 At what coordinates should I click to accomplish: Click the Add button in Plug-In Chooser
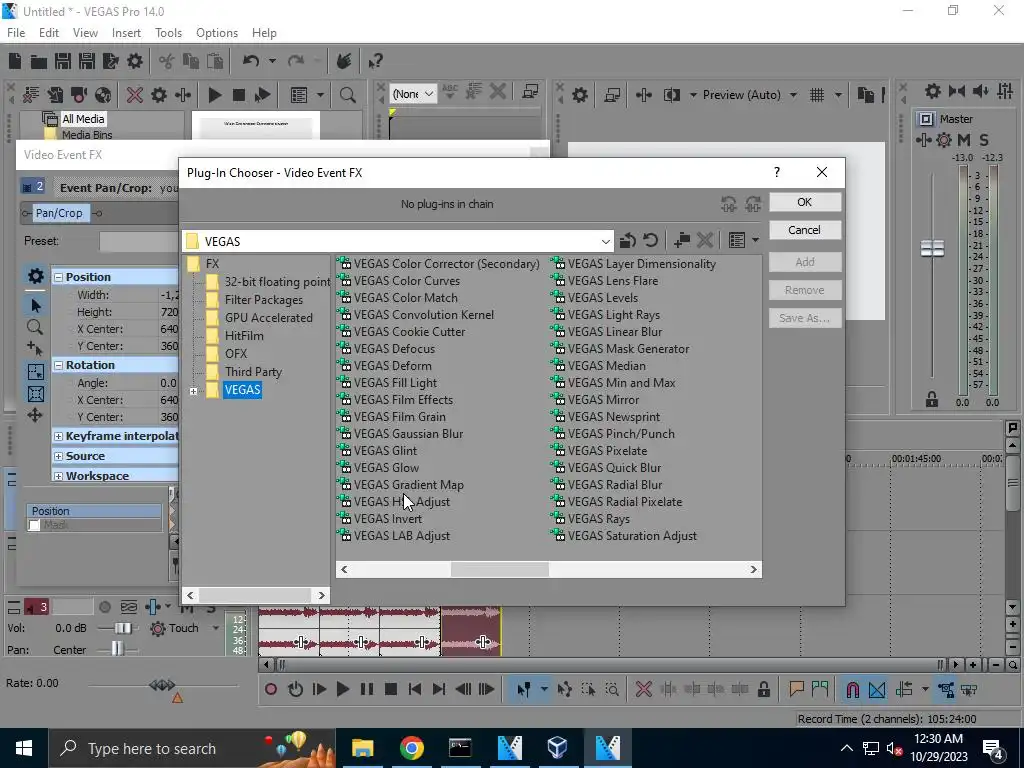(x=805, y=262)
